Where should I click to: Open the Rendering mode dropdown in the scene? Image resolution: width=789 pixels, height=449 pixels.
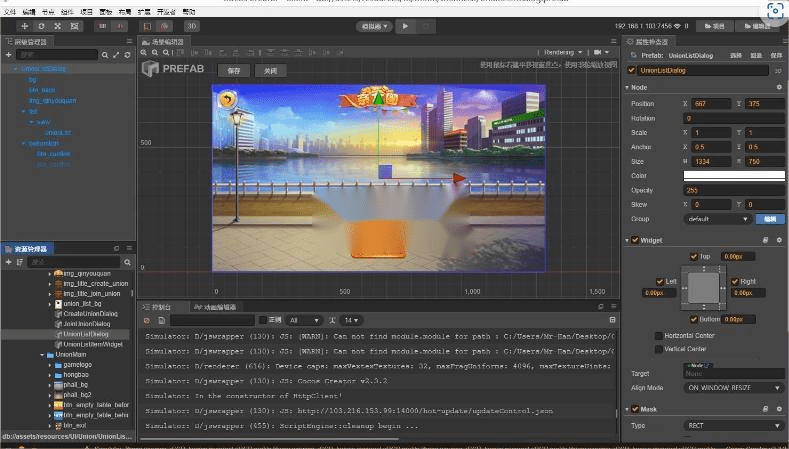click(x=563, y=52)
